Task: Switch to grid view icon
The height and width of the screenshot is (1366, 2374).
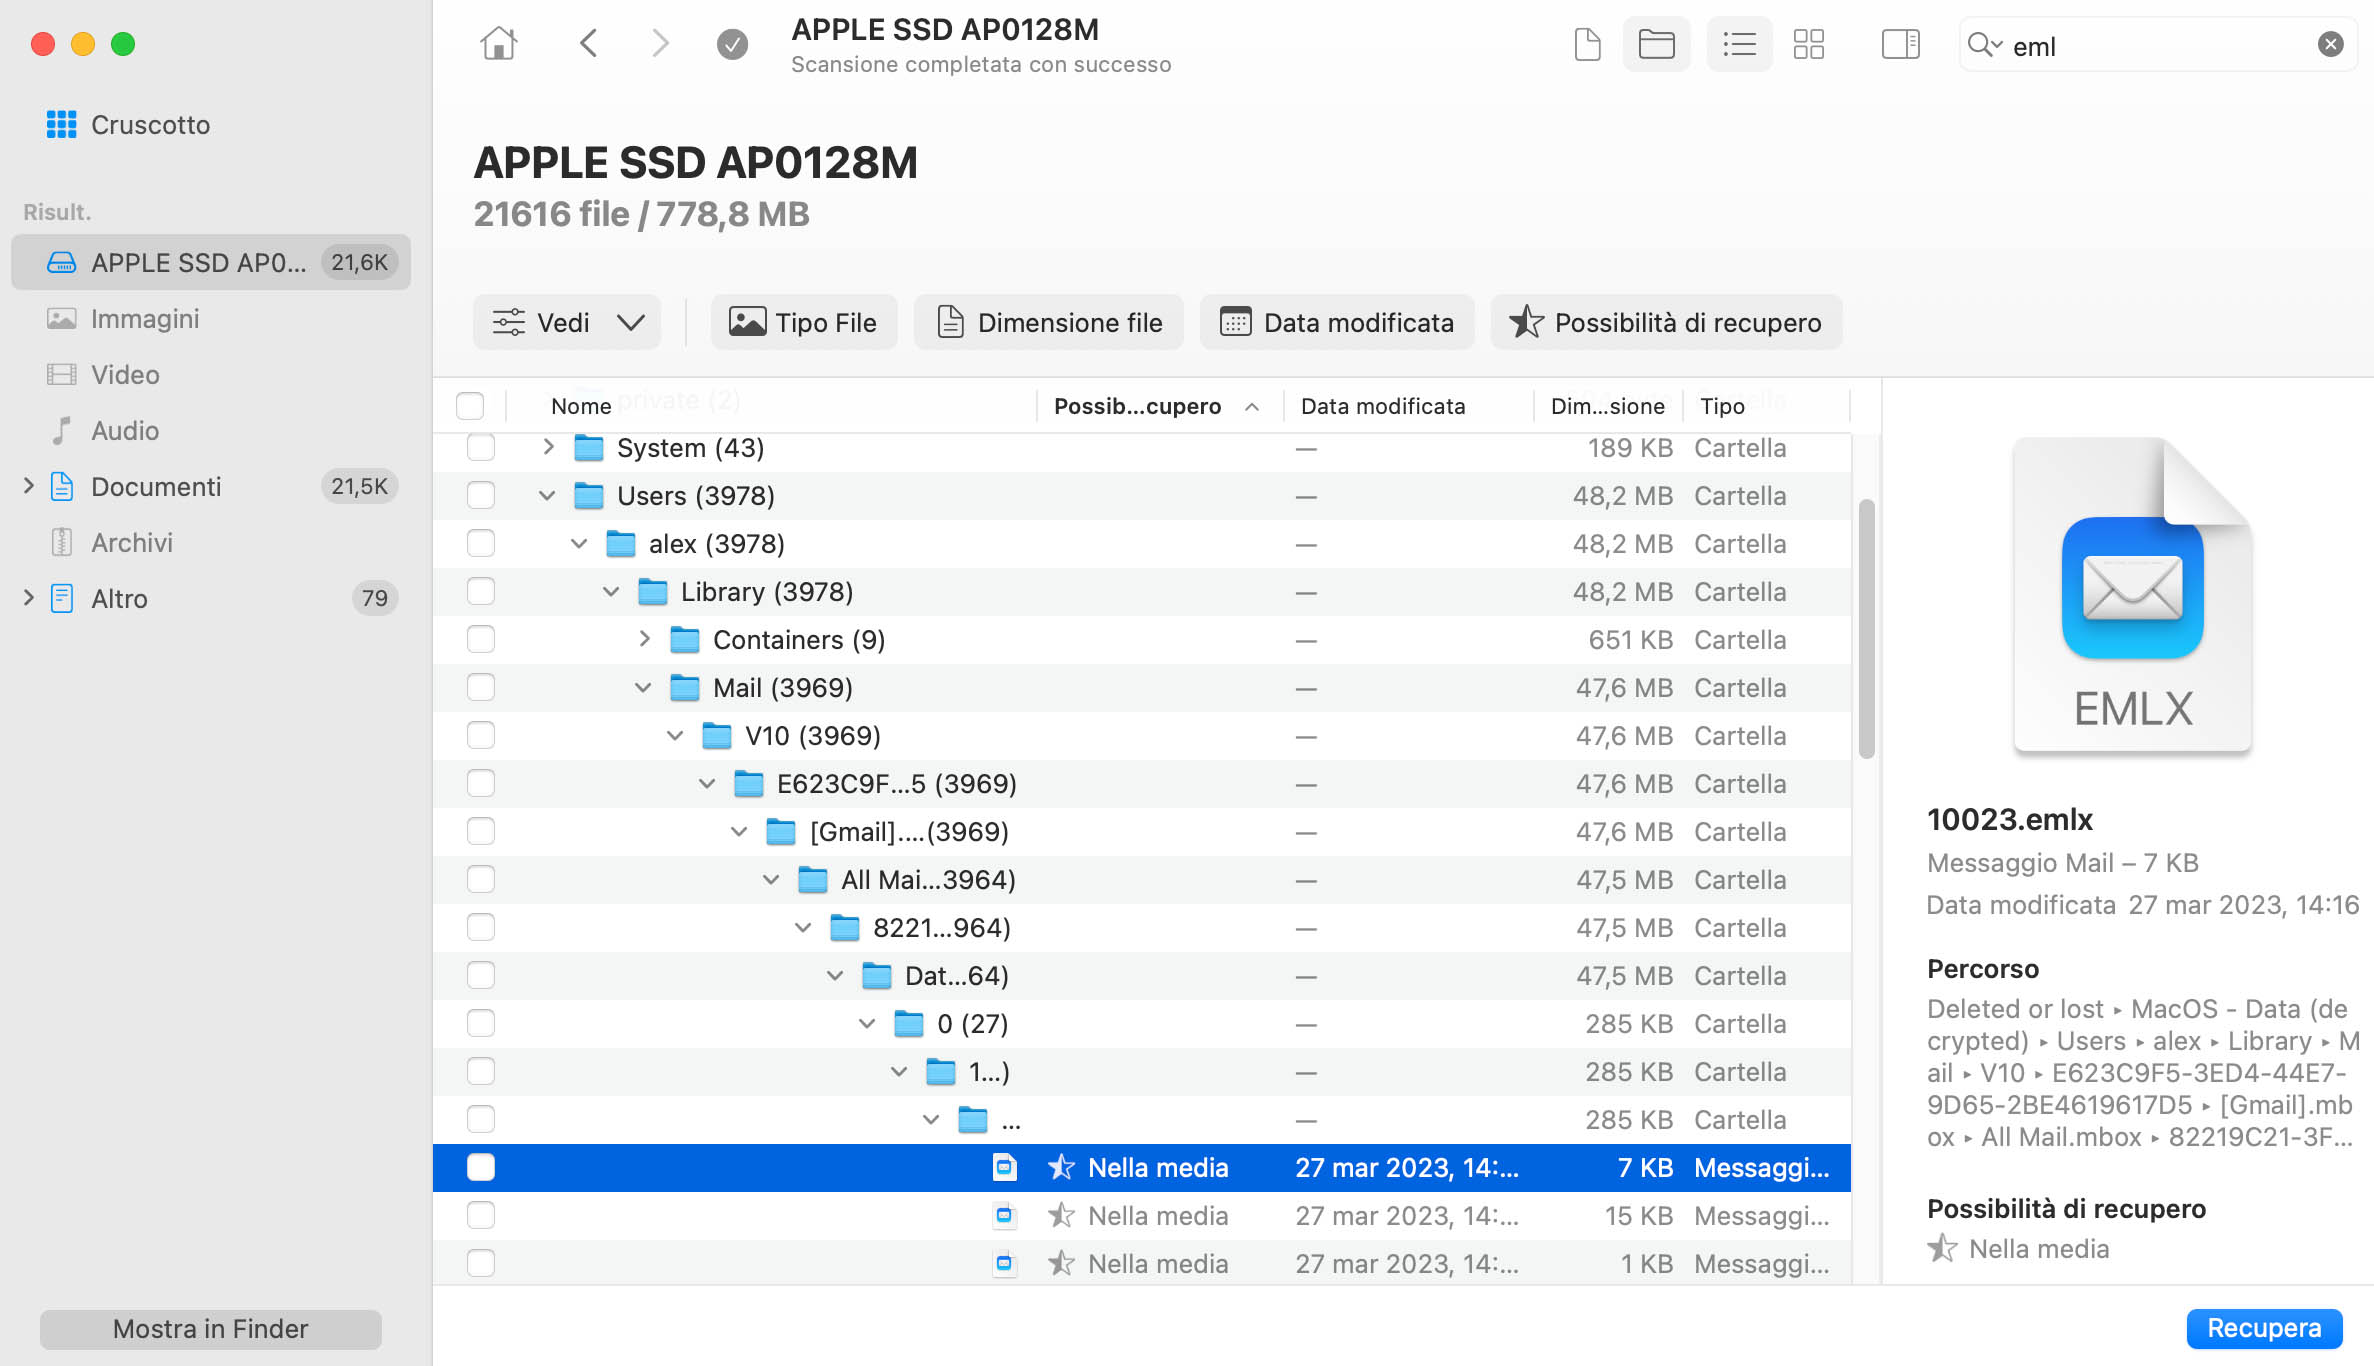Action: point(1809,45)
